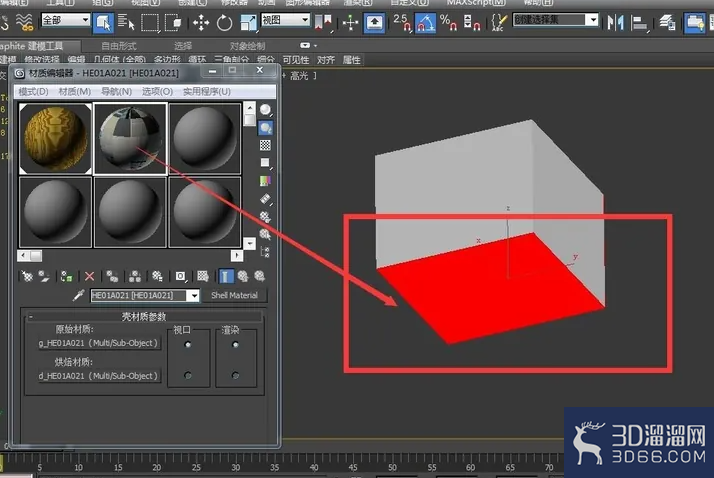Open the Manage Layers tool

tap(667, 22)
